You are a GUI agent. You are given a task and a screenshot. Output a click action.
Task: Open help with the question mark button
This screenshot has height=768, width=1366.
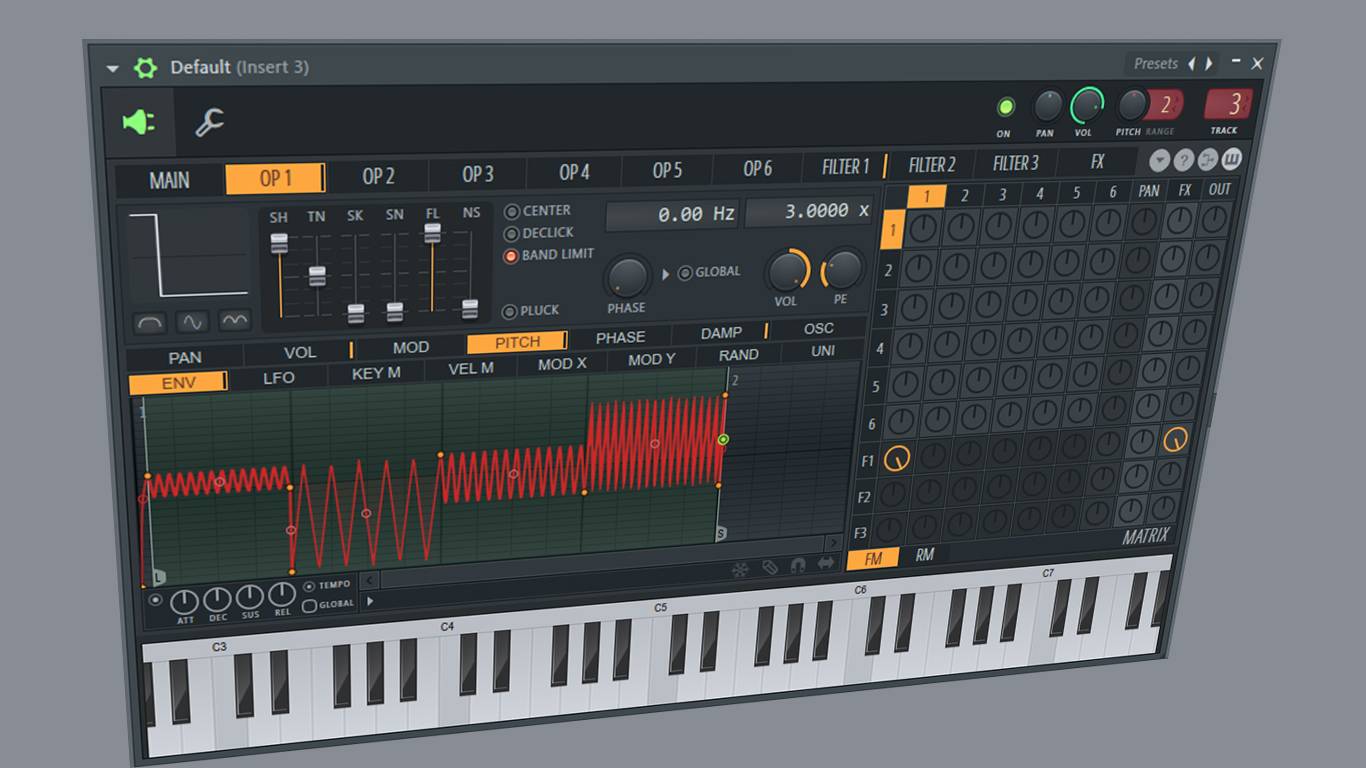[1184, 160]
